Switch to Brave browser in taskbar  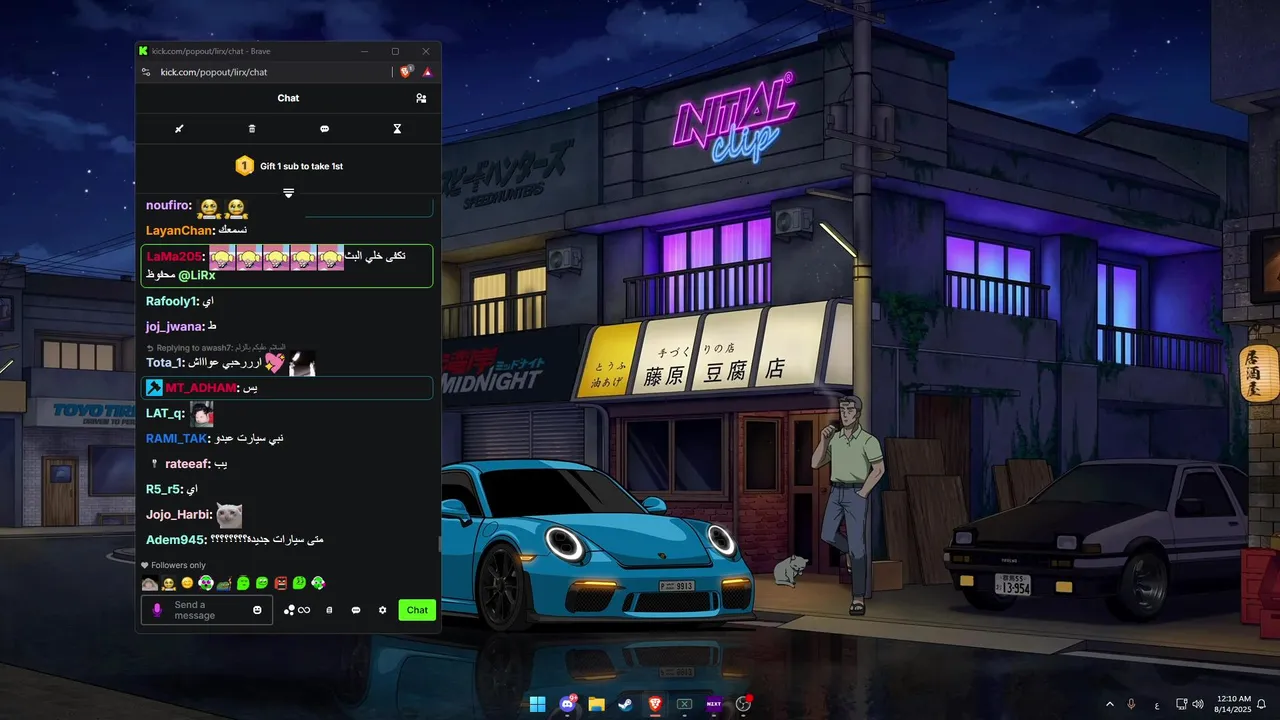pos(655,704)
